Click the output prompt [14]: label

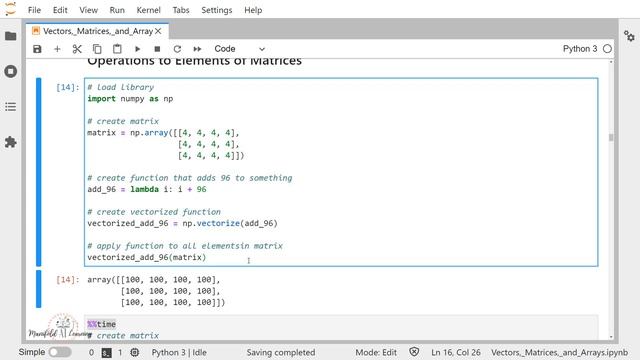[67, 280]
